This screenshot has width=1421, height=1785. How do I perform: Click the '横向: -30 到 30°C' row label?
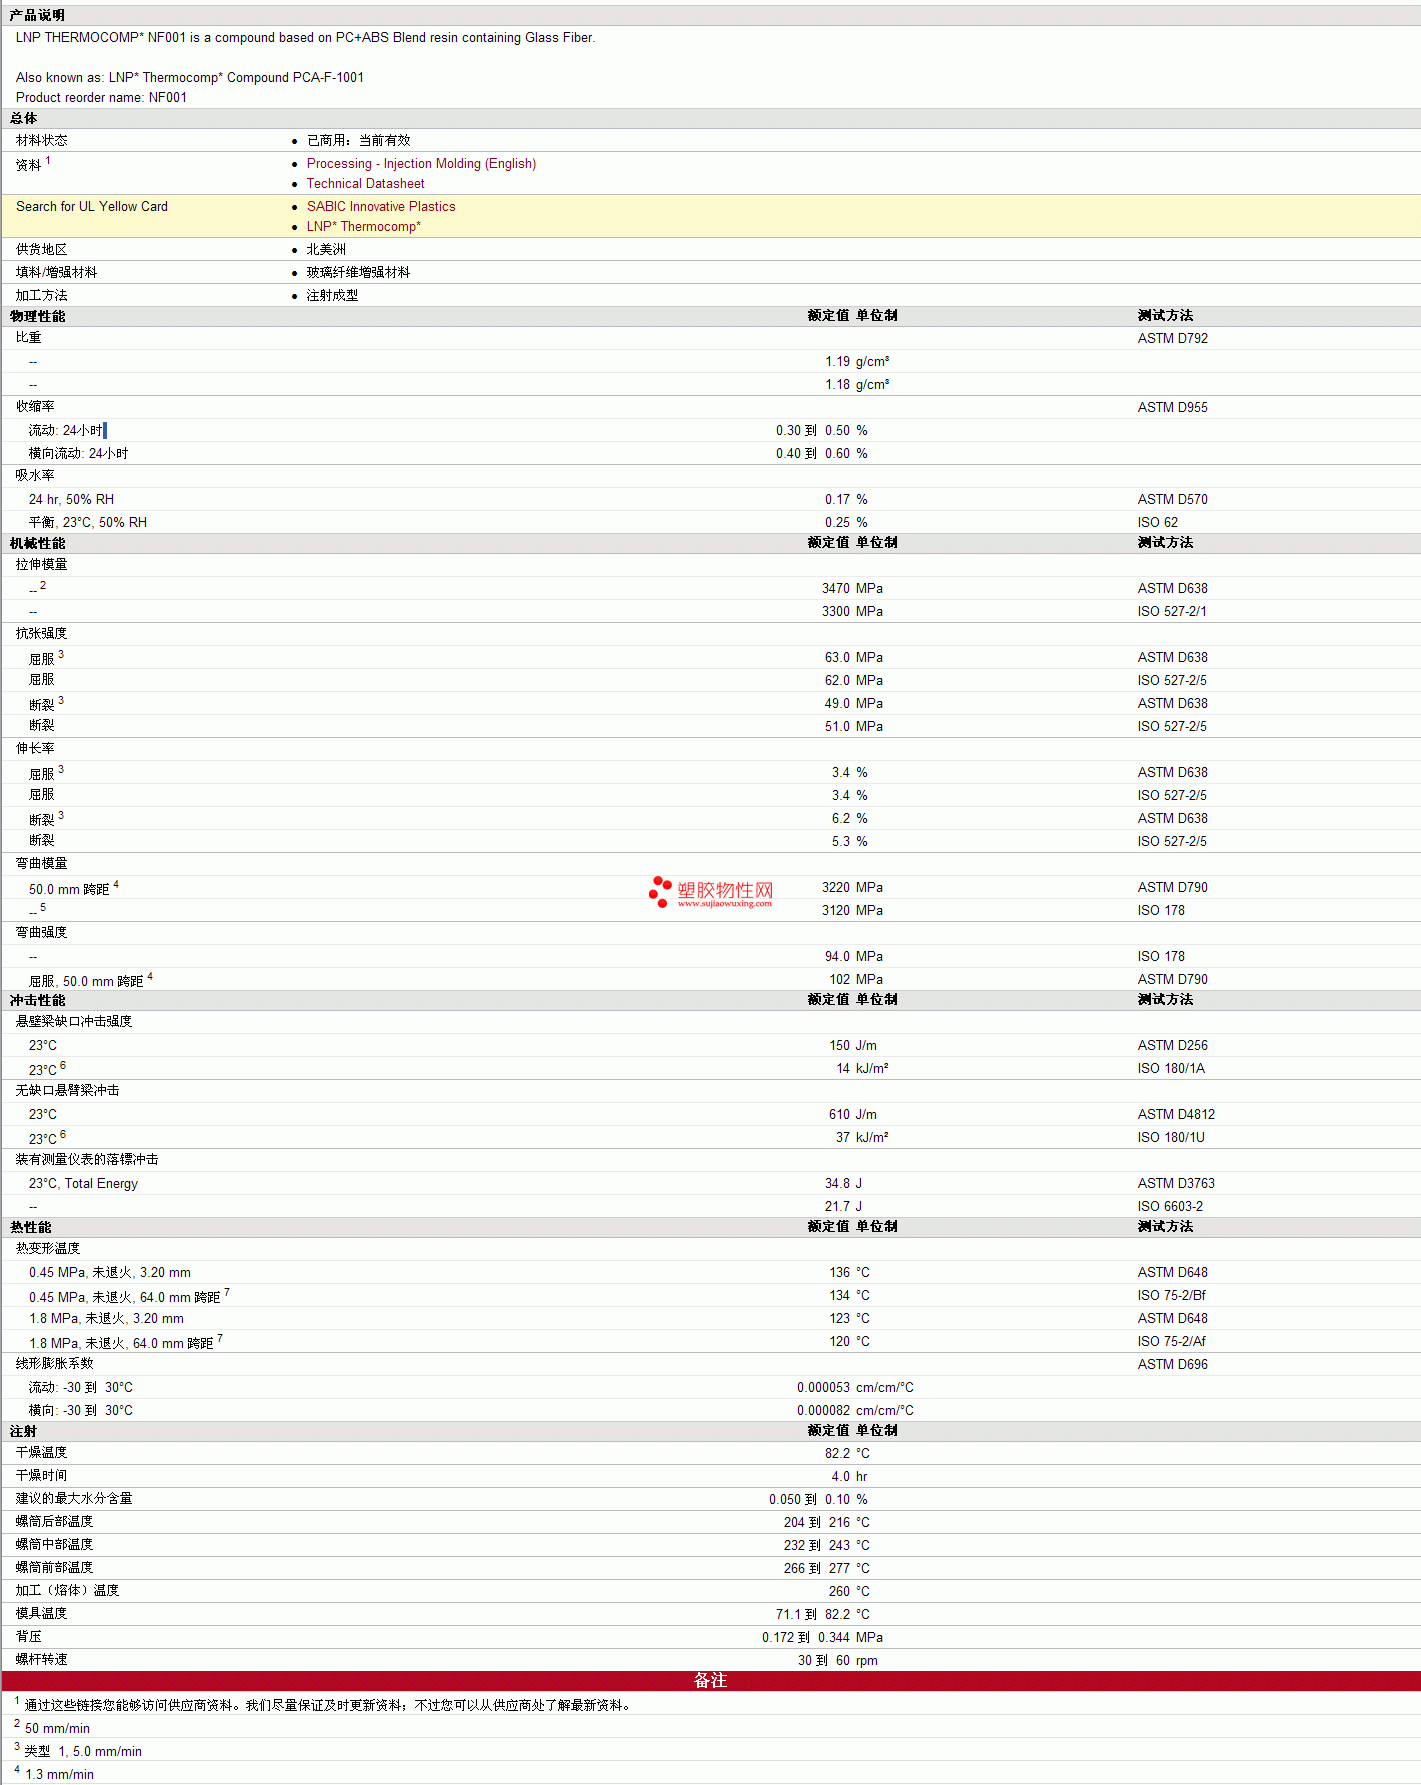point(81,1411)
